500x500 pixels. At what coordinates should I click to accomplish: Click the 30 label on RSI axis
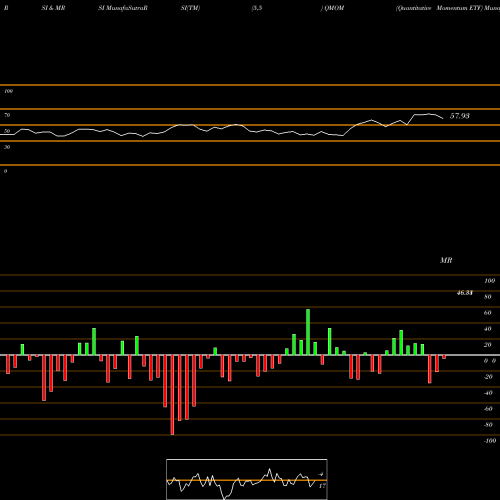[7, 147]
